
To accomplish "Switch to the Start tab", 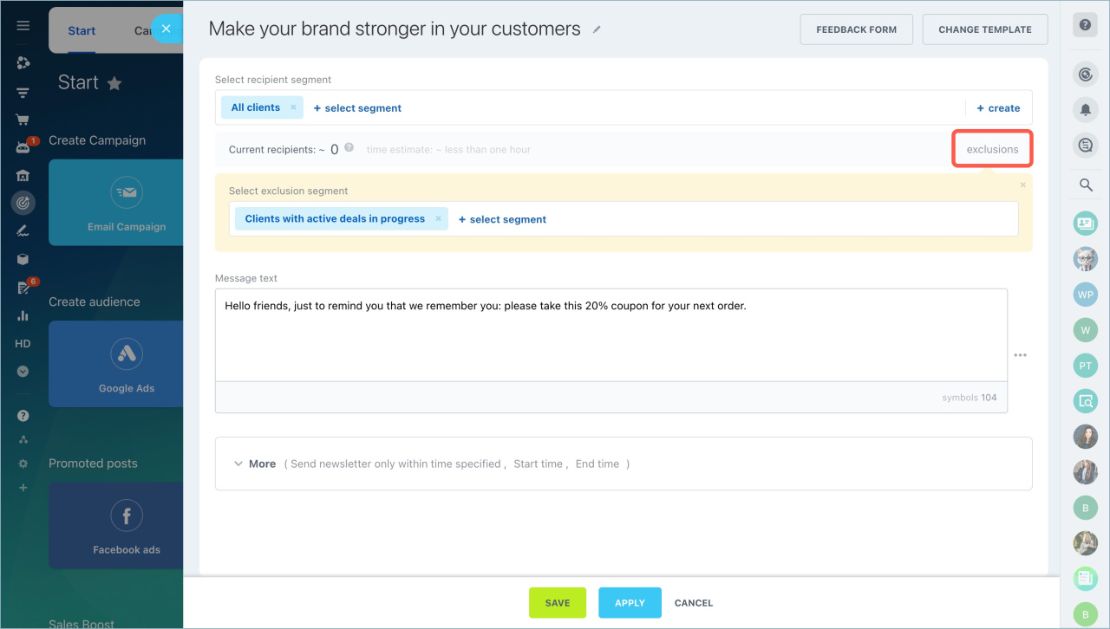I will click(x=81, y=31).
